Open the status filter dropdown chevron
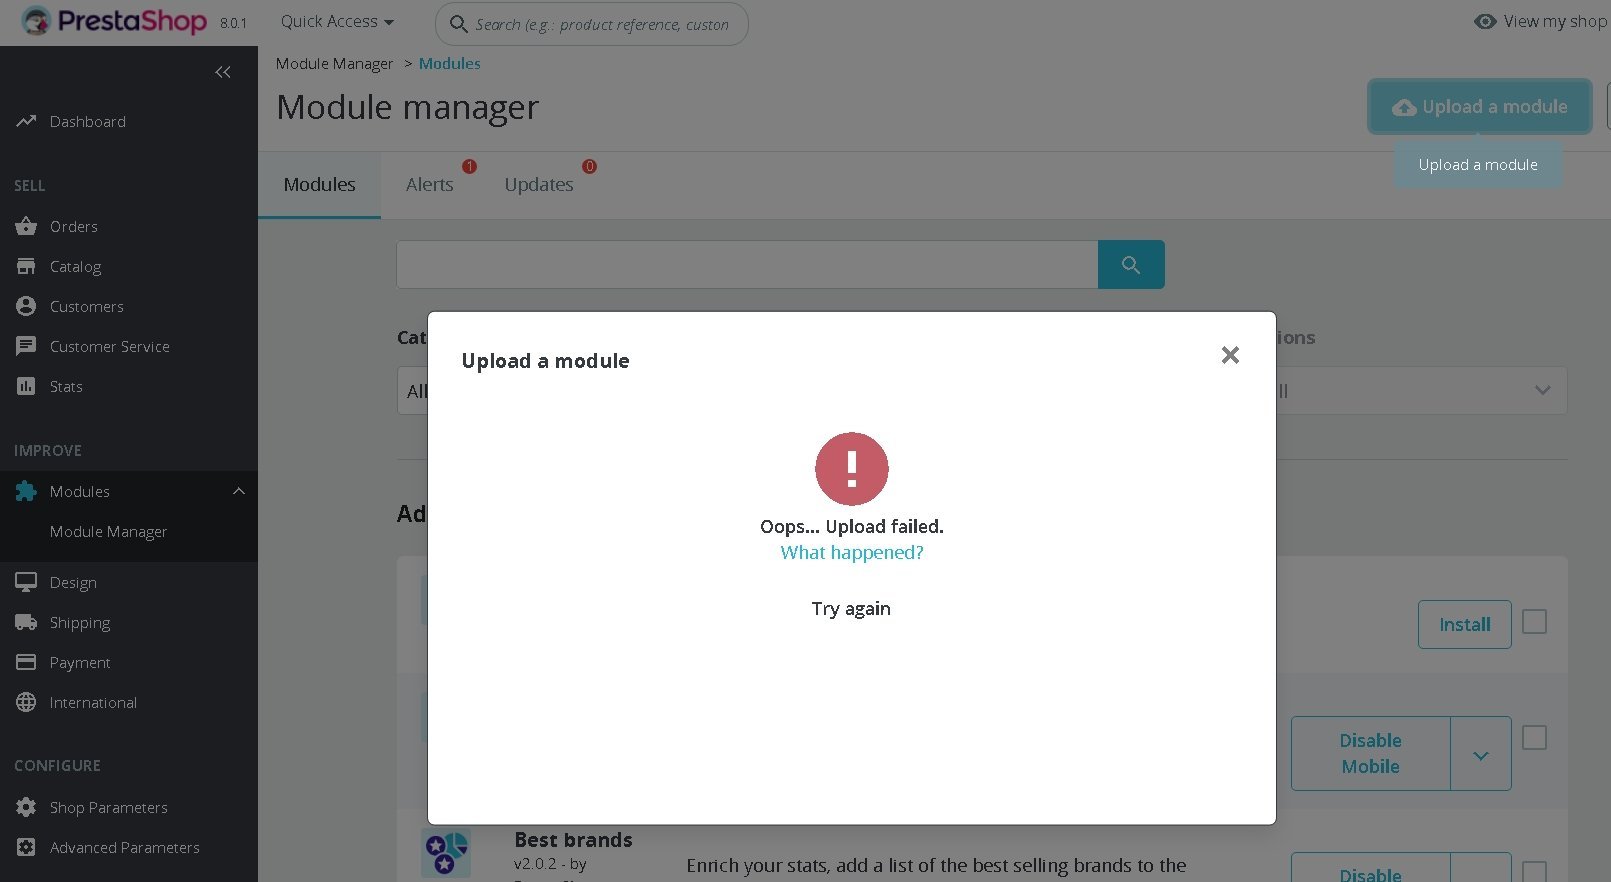Image resolution: width=1611 pixels, height=882 pixels. coord(1542,390)
